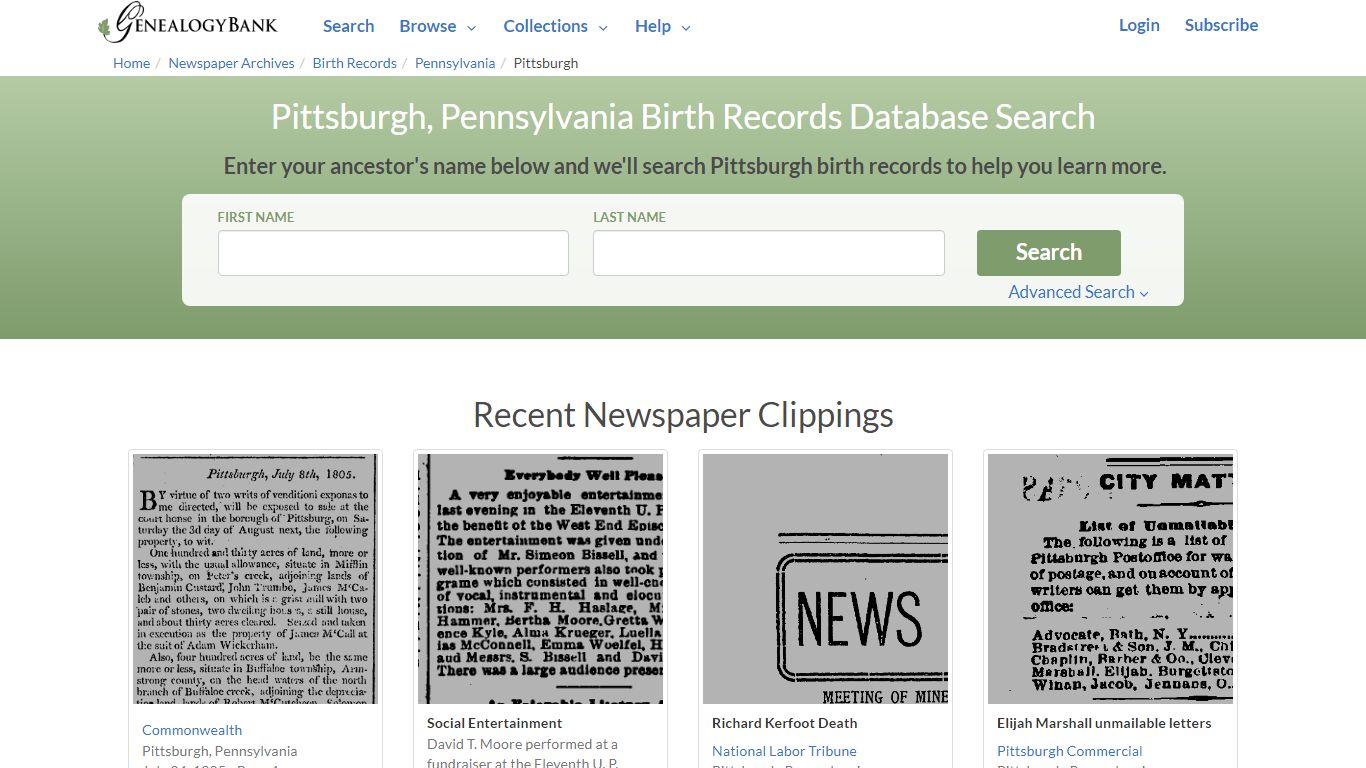Go to Newspaper Archives breadcrumb

(x=231, y=63)
